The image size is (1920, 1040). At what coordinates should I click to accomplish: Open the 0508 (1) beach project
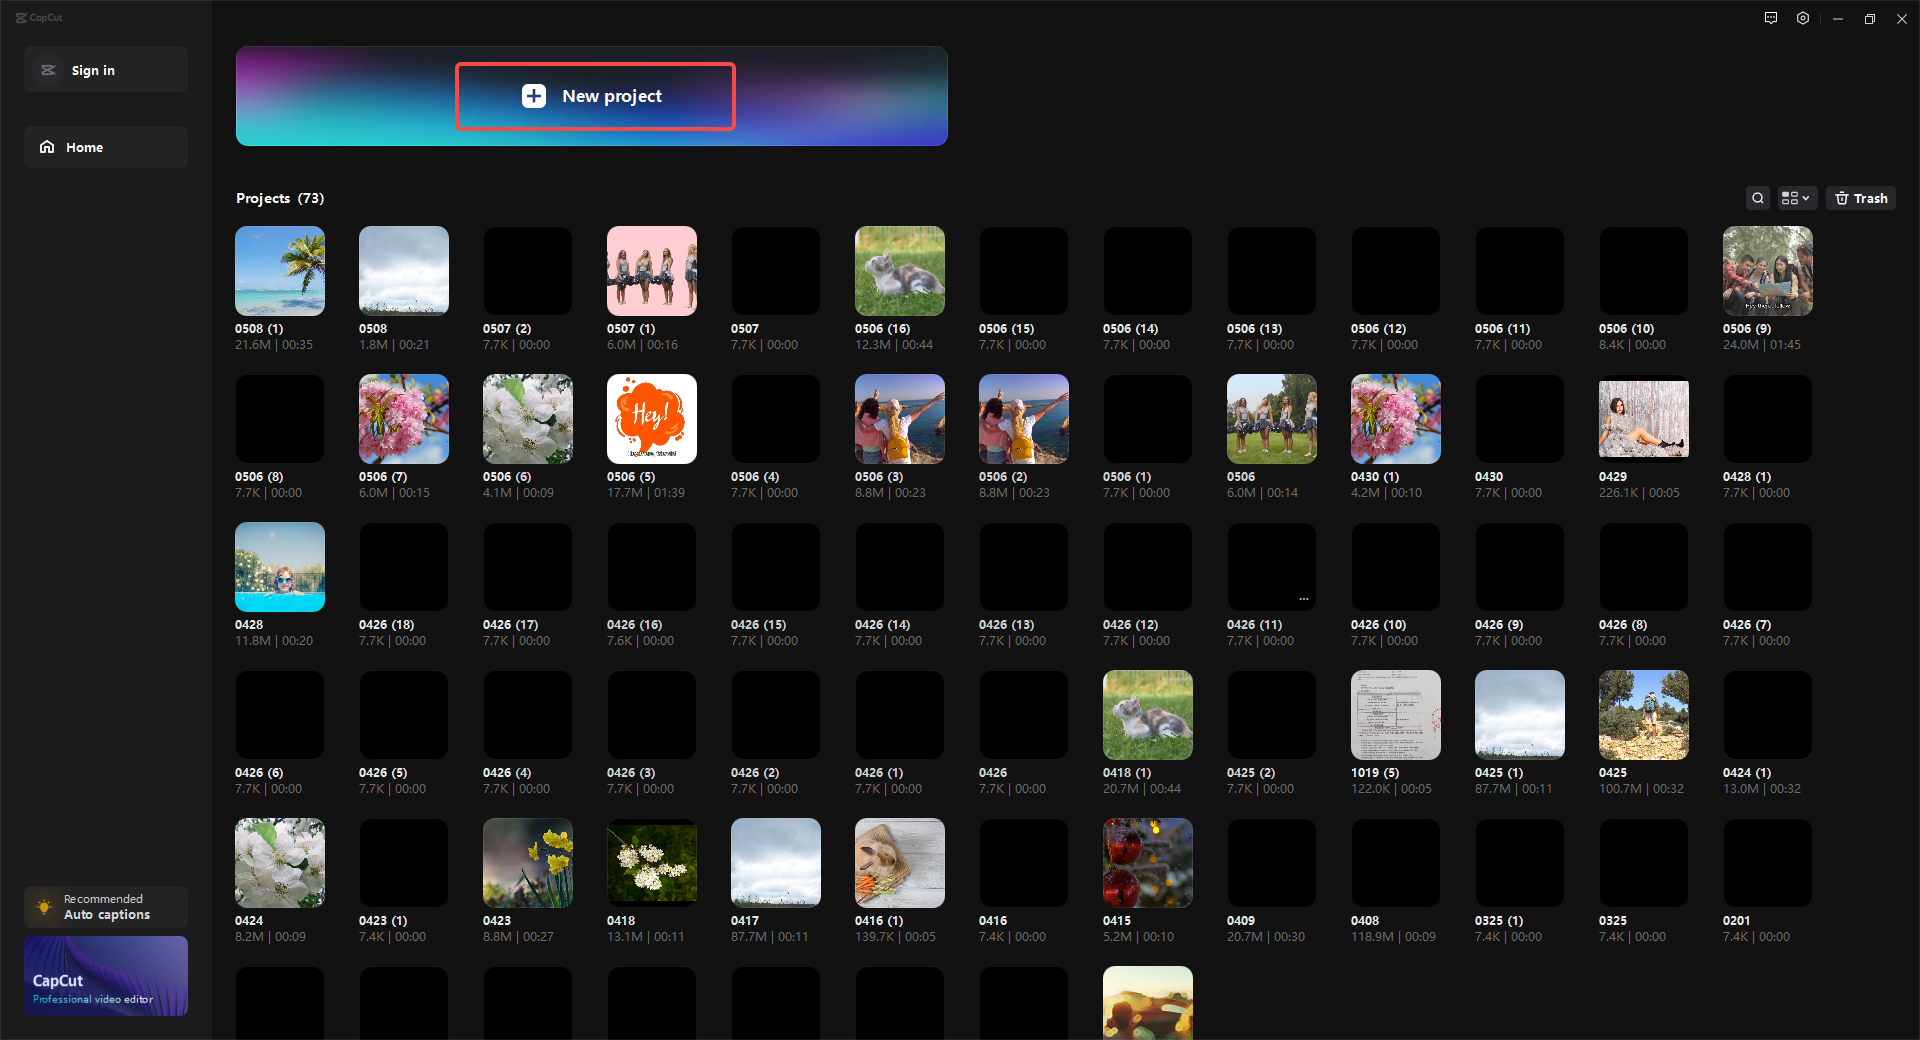tap(279, 270)
